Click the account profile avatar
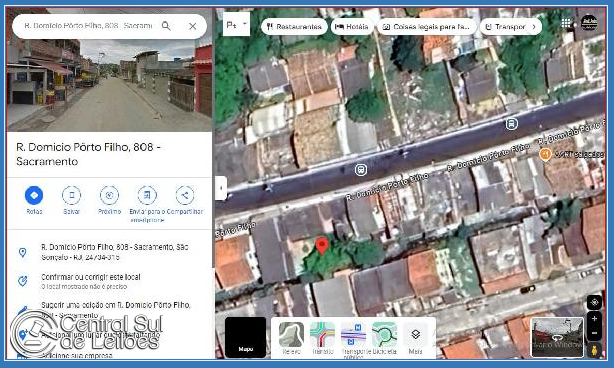 [589, 23]
